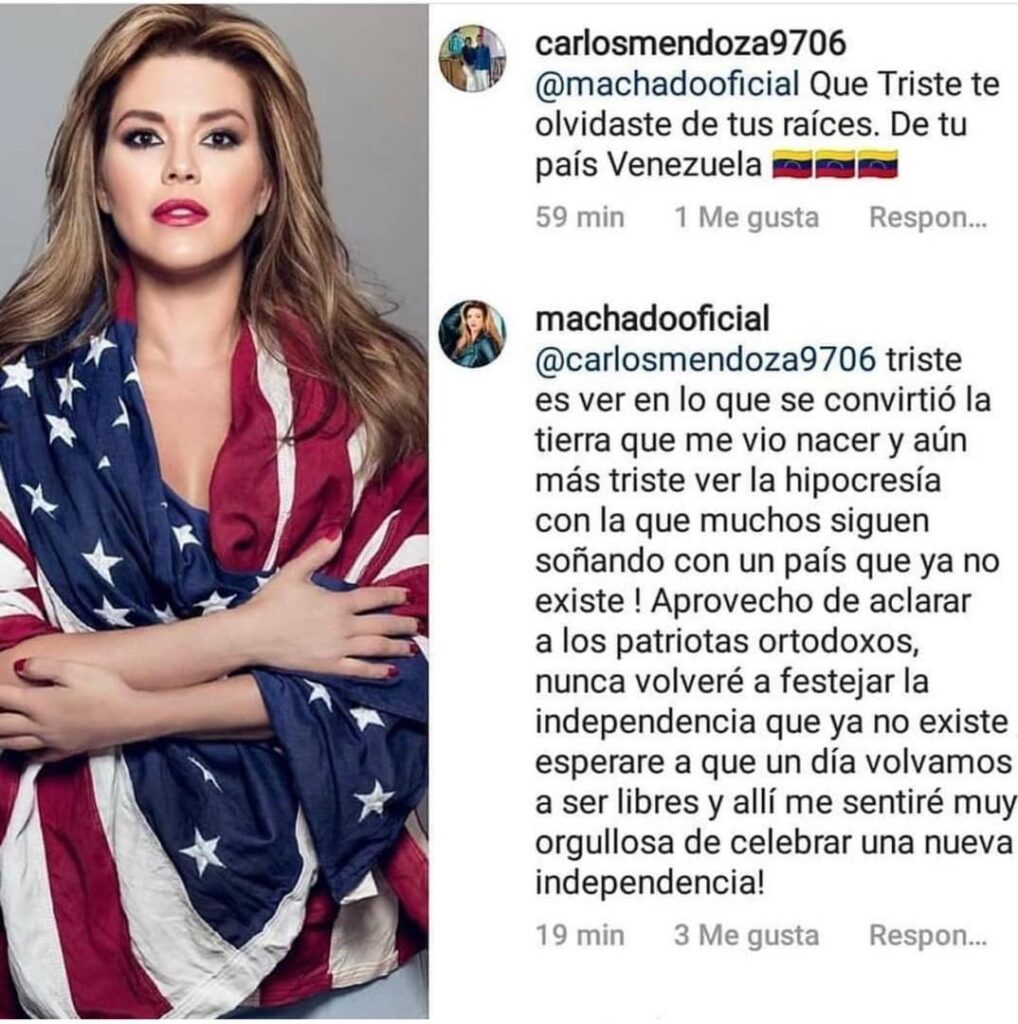This screenshot has height=1024, width=1018.
Task: Follow the blue @carlosmendoza9706 mention
Action: [x=705, y=360]
